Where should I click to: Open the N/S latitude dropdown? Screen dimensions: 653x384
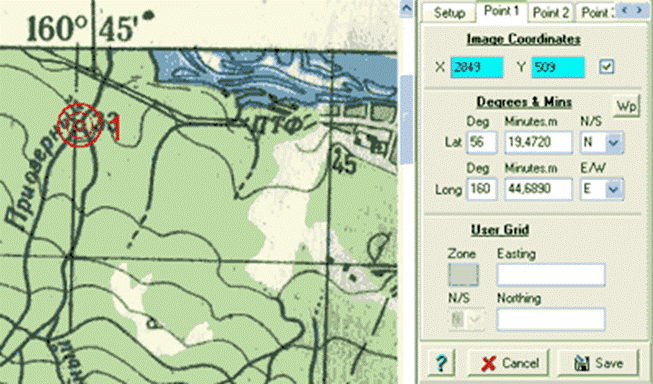coord(613,143)
